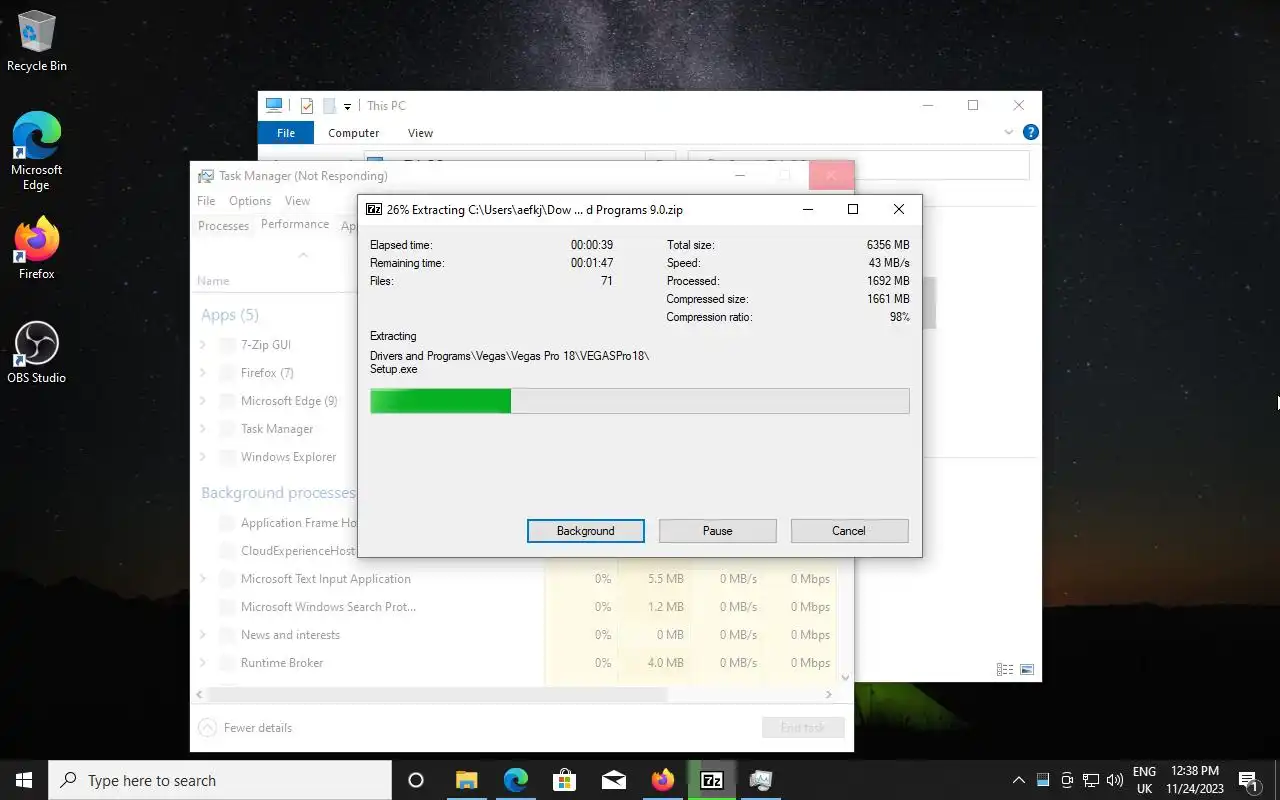
Task: Cancel the 7-Zip extraction
Action: click(849, 531)
